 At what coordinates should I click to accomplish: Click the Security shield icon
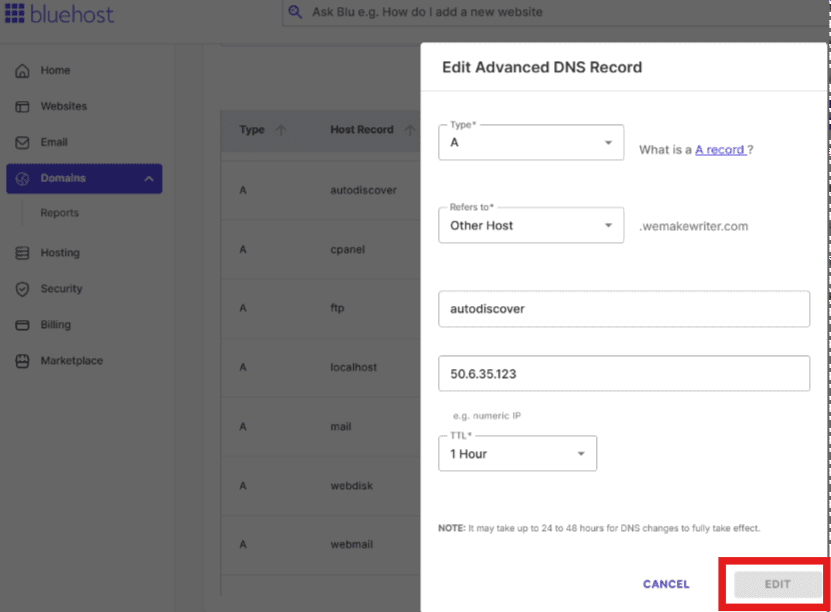[22, 289]
